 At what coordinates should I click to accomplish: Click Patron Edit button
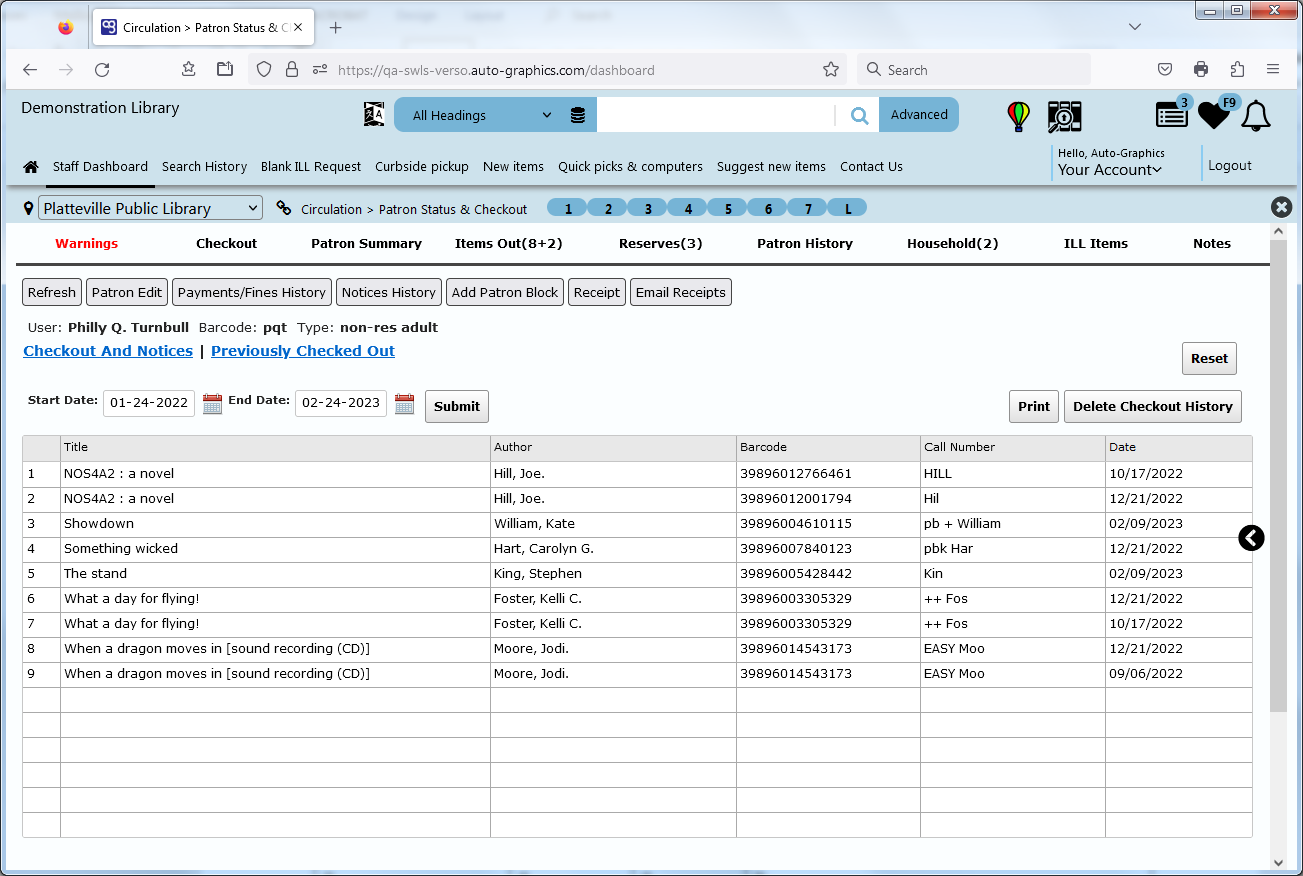tap(126, 292)
